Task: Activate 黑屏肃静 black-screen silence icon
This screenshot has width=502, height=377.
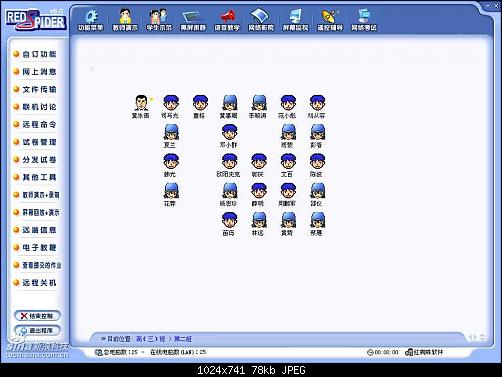Action: (x=193, y=20)
